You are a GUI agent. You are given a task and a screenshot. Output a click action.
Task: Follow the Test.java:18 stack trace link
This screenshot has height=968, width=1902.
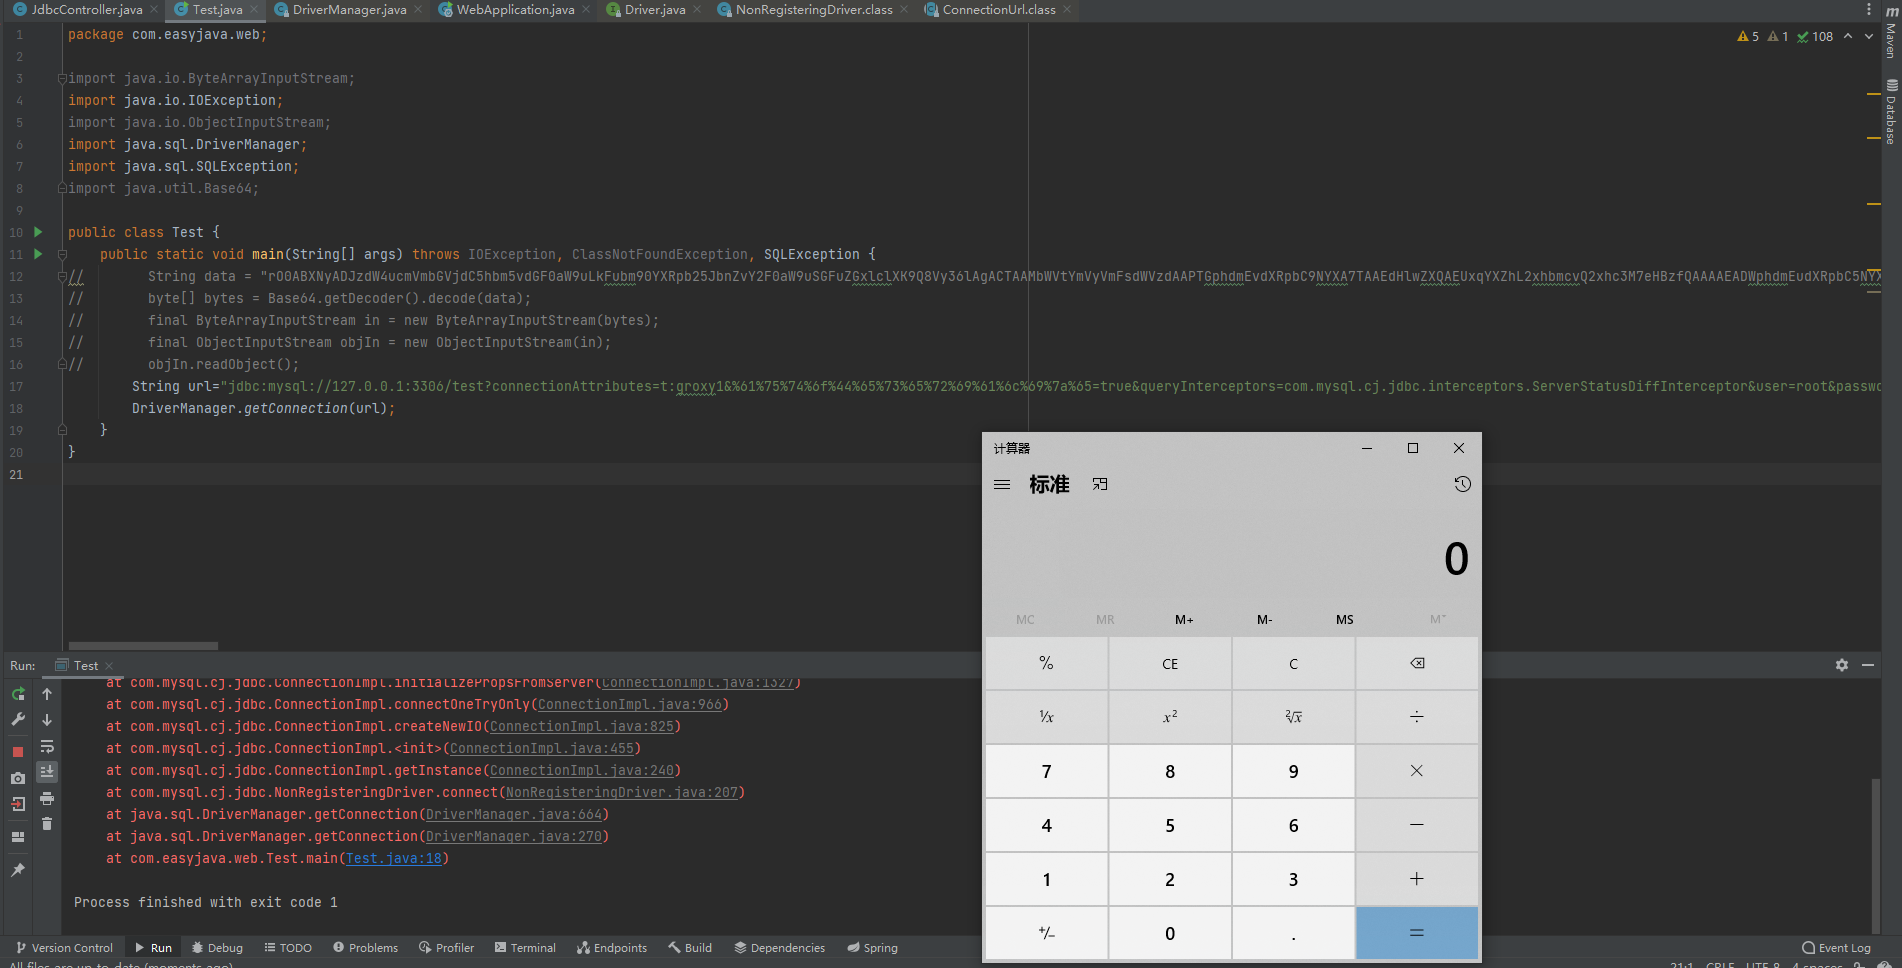[394, 858]
